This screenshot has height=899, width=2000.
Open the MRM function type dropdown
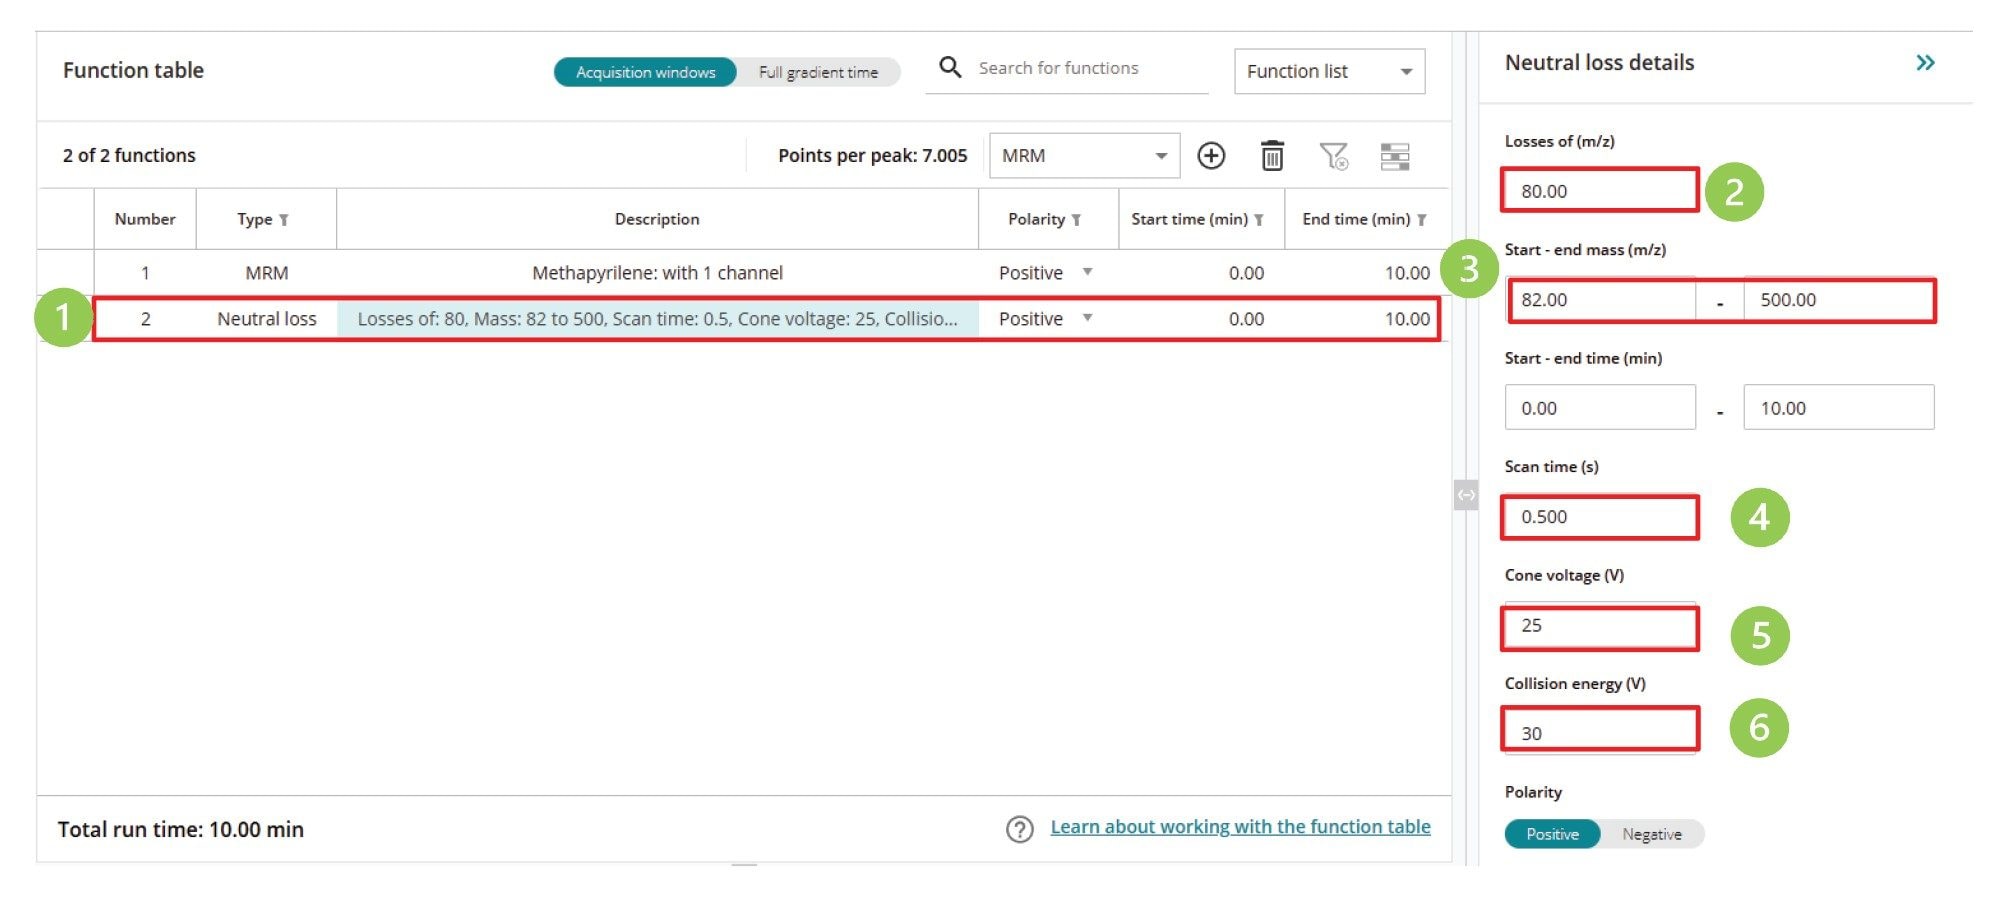1084,156
